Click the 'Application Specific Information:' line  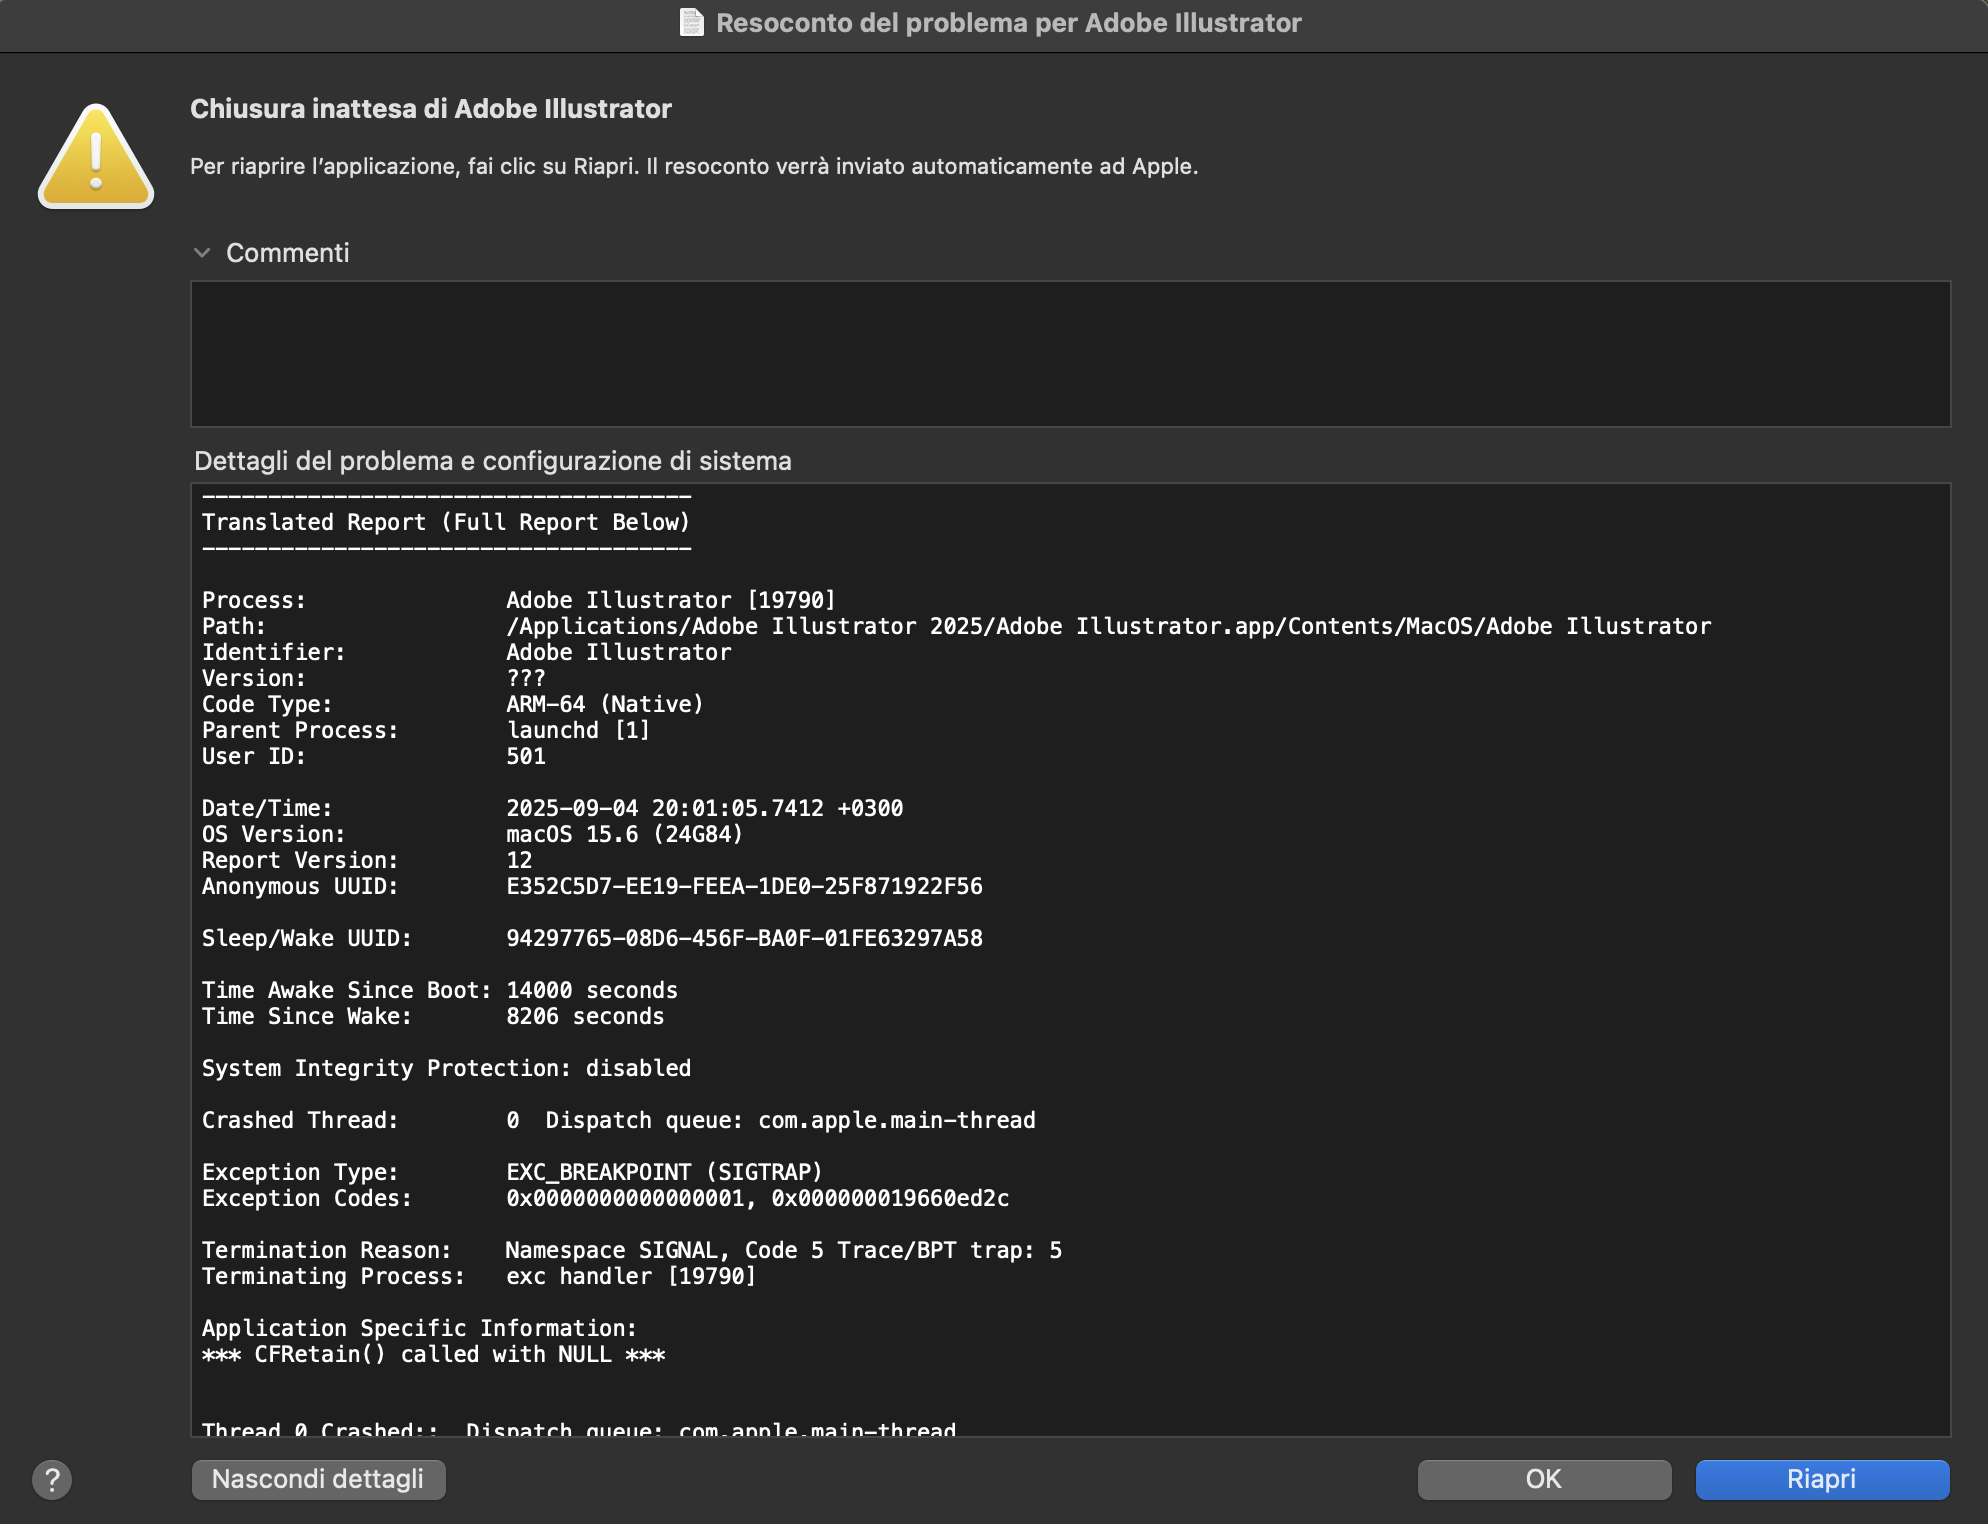[419, 1328]
